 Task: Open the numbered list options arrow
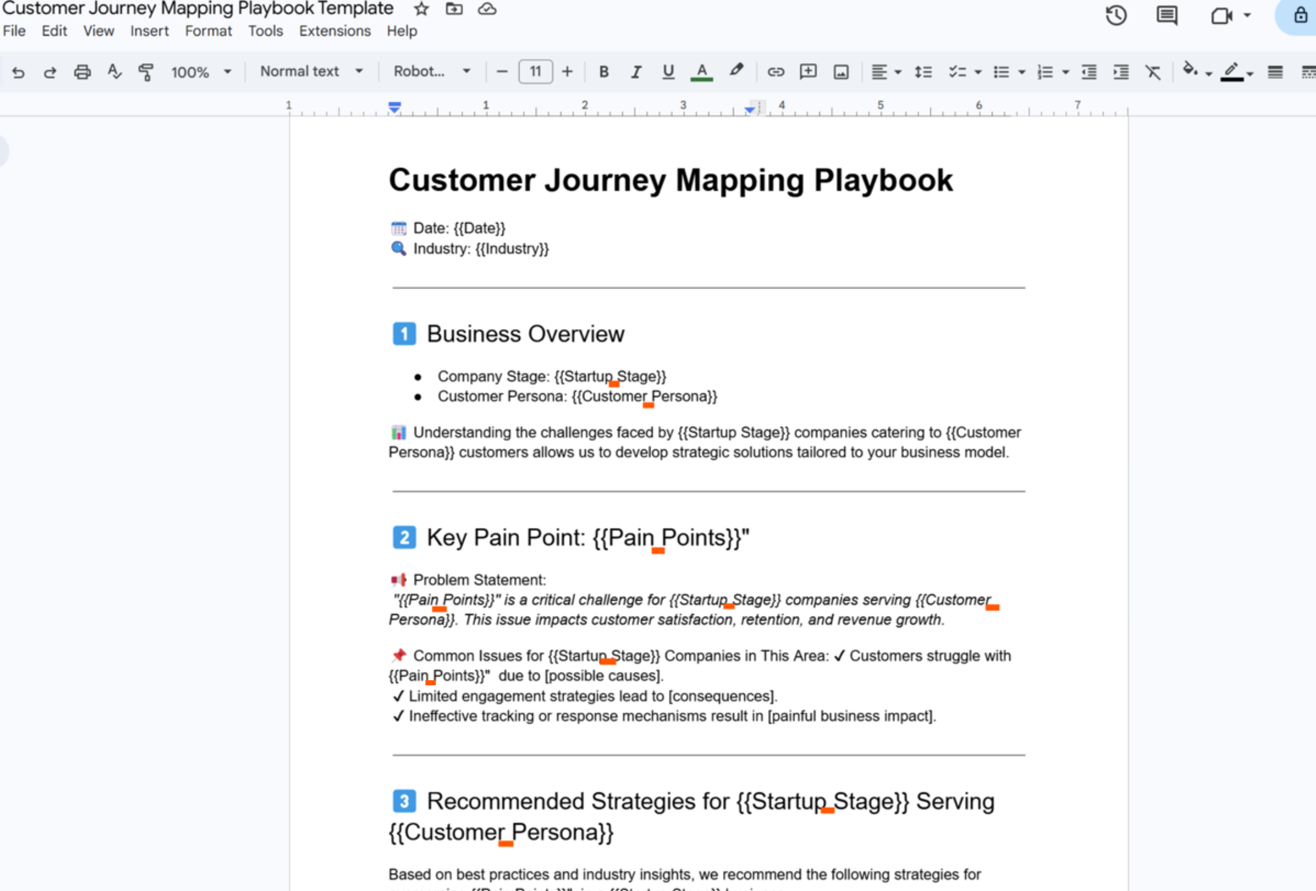point(1065,72)
